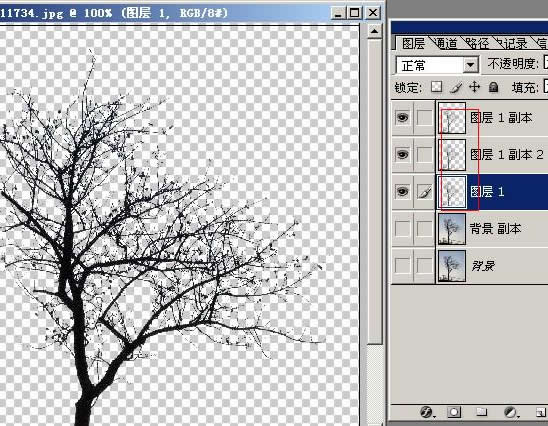The height and width of the screenshot is (426, 548).
Task: Open the blend mode dropdown arrow button
Action: [471, 65]
